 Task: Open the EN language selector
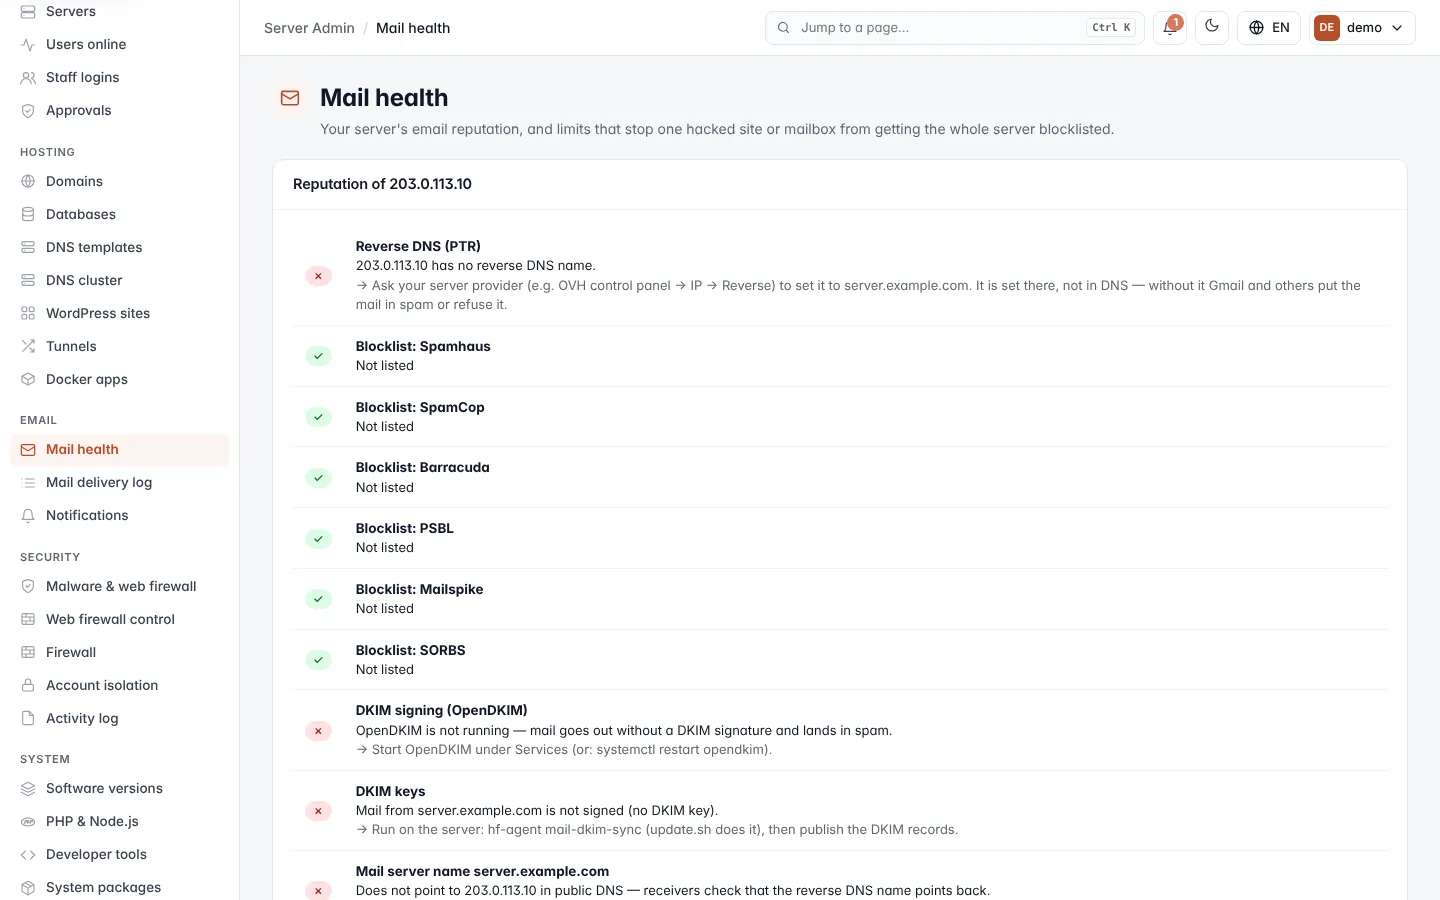(x=1269, y=28)
